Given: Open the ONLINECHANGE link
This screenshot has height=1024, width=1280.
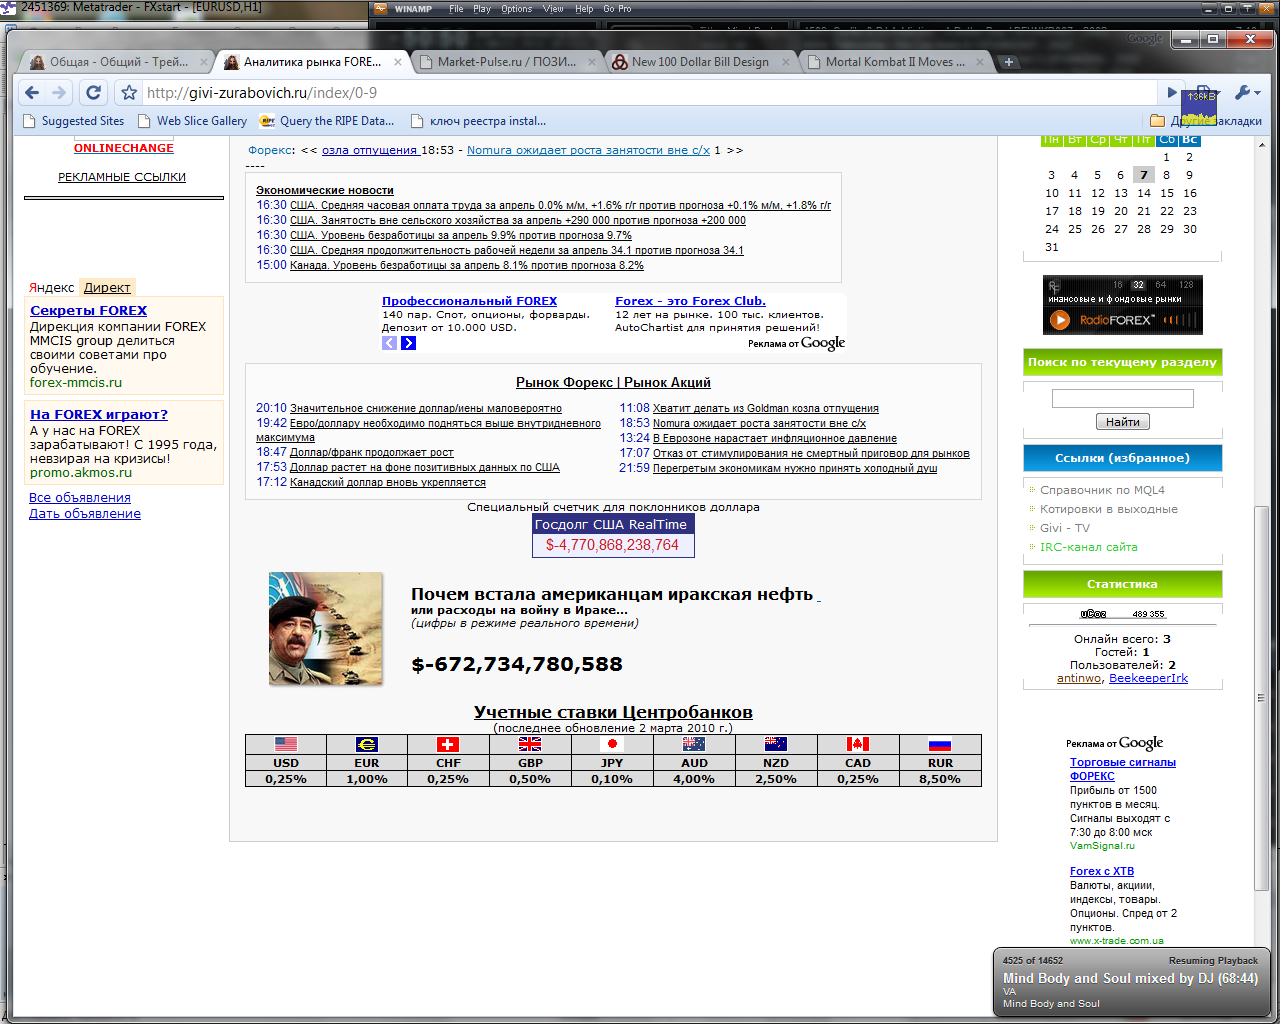Looking at the screenshot, I should click(x=124, y=148).
